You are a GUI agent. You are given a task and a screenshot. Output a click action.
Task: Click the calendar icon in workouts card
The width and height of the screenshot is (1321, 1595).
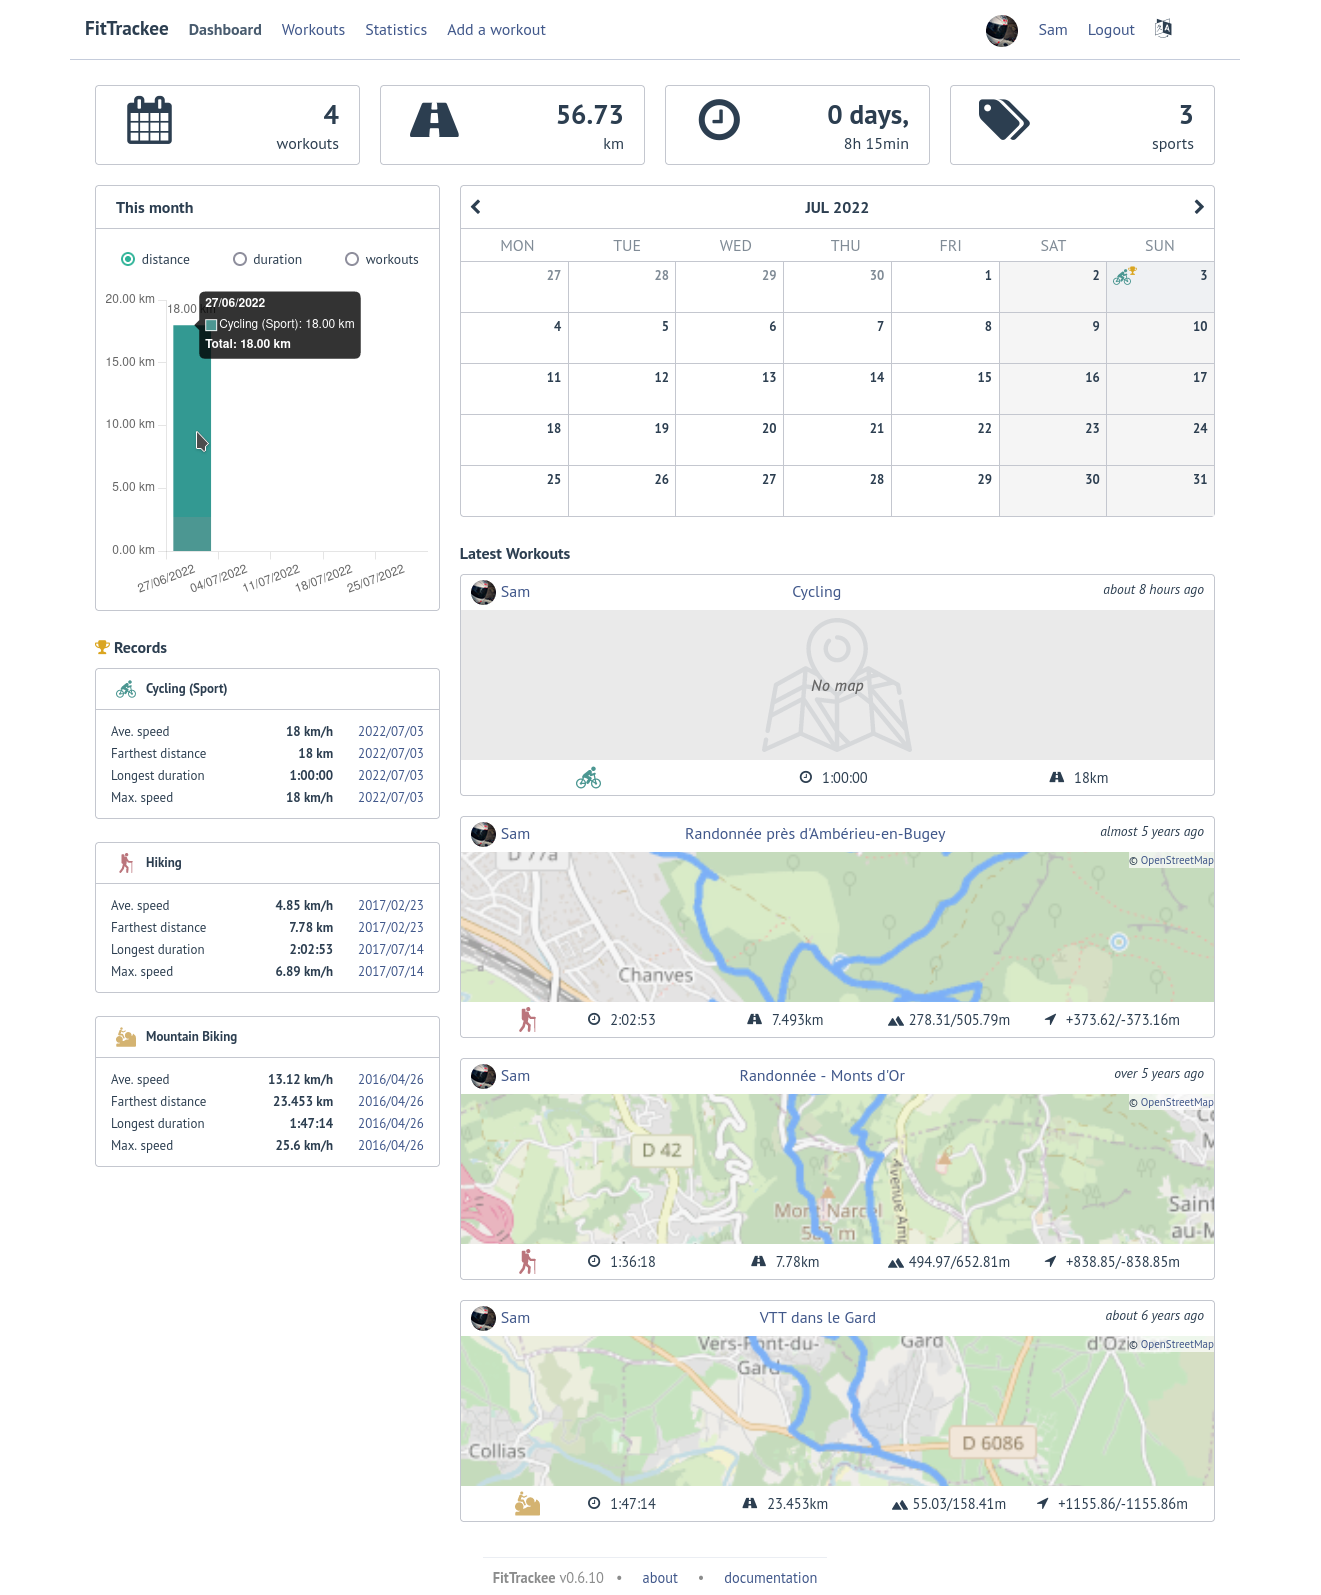point(150,121)
